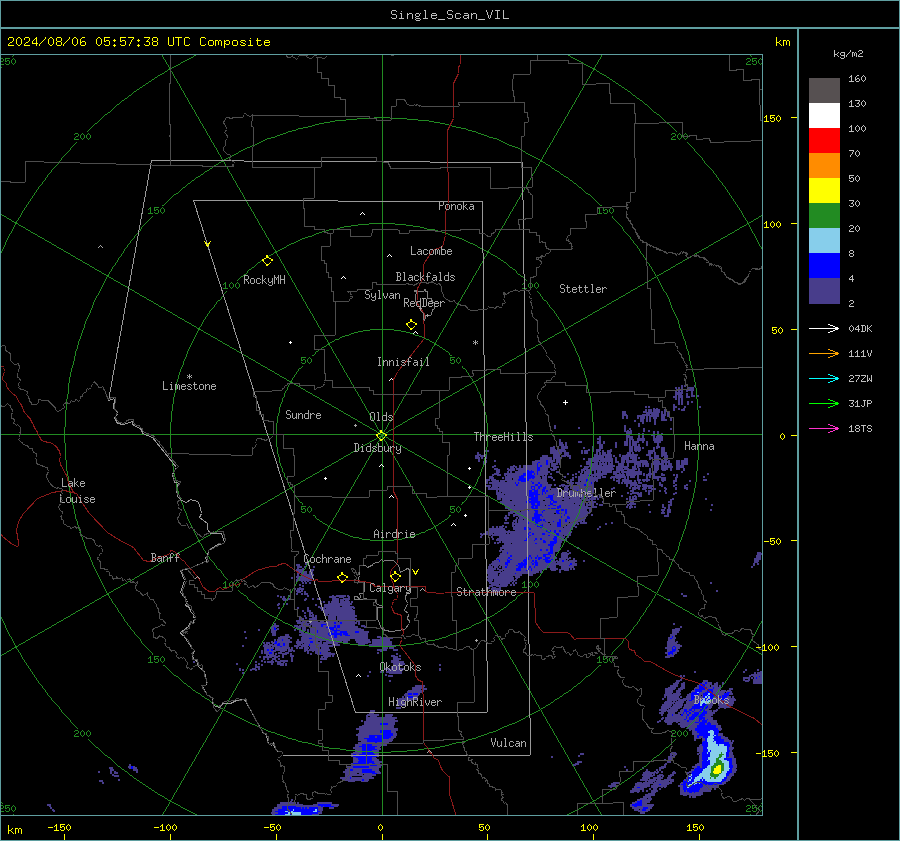Viewport: 900px width, 841px height.
Task: Click the Hanna town label
Action: (699, 446)
